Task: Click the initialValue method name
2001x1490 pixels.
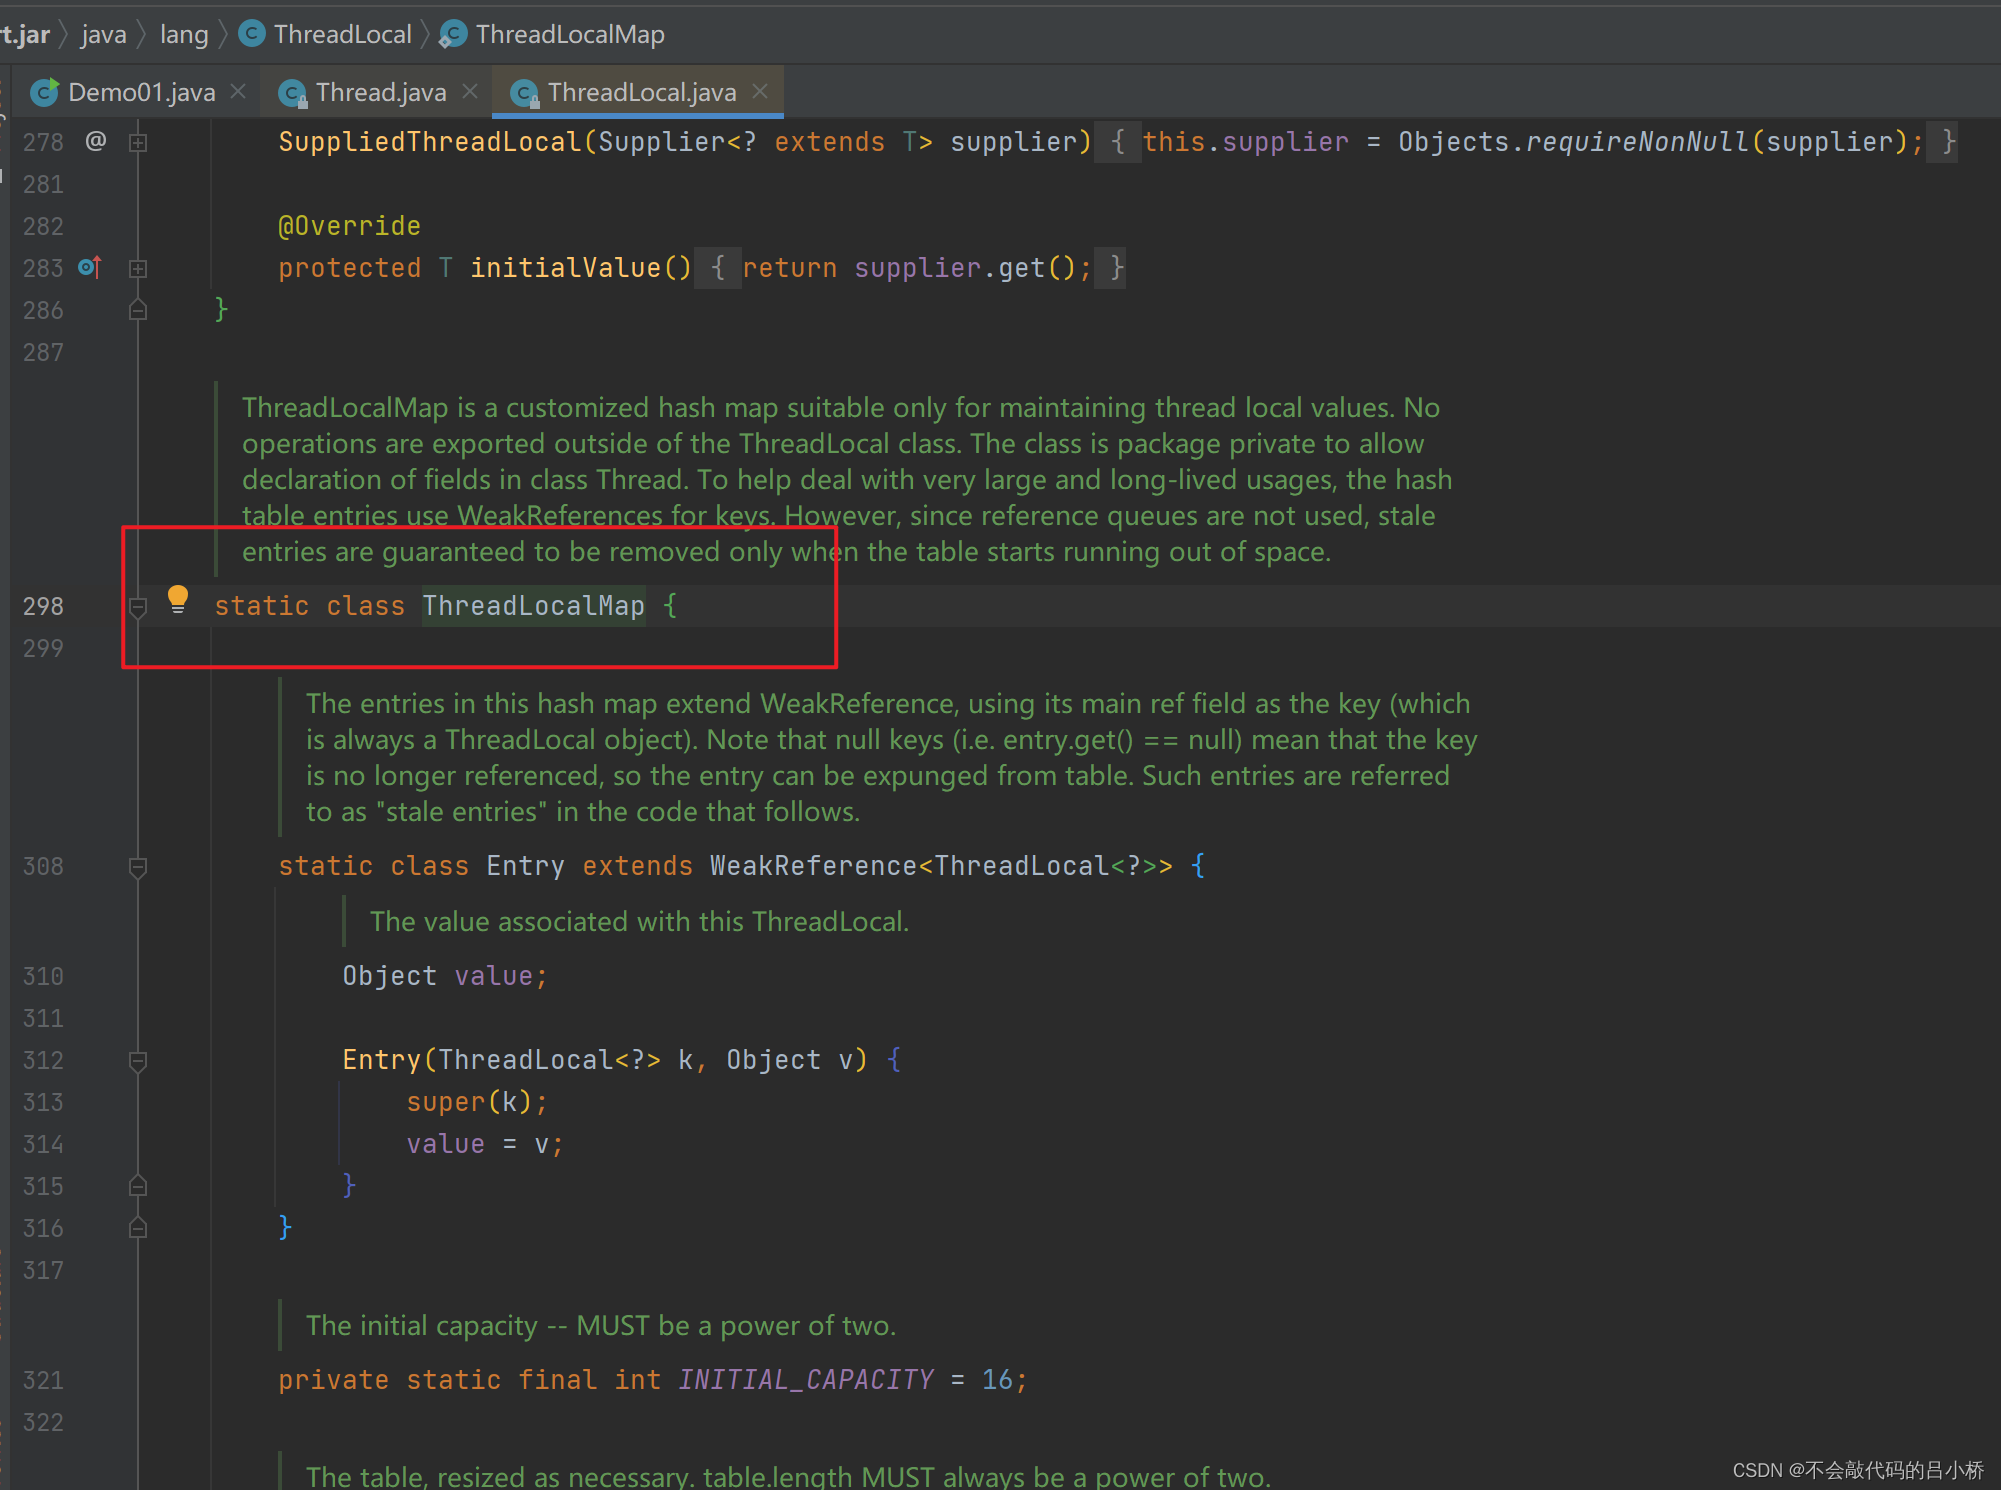Action: (x=565, y=268)
